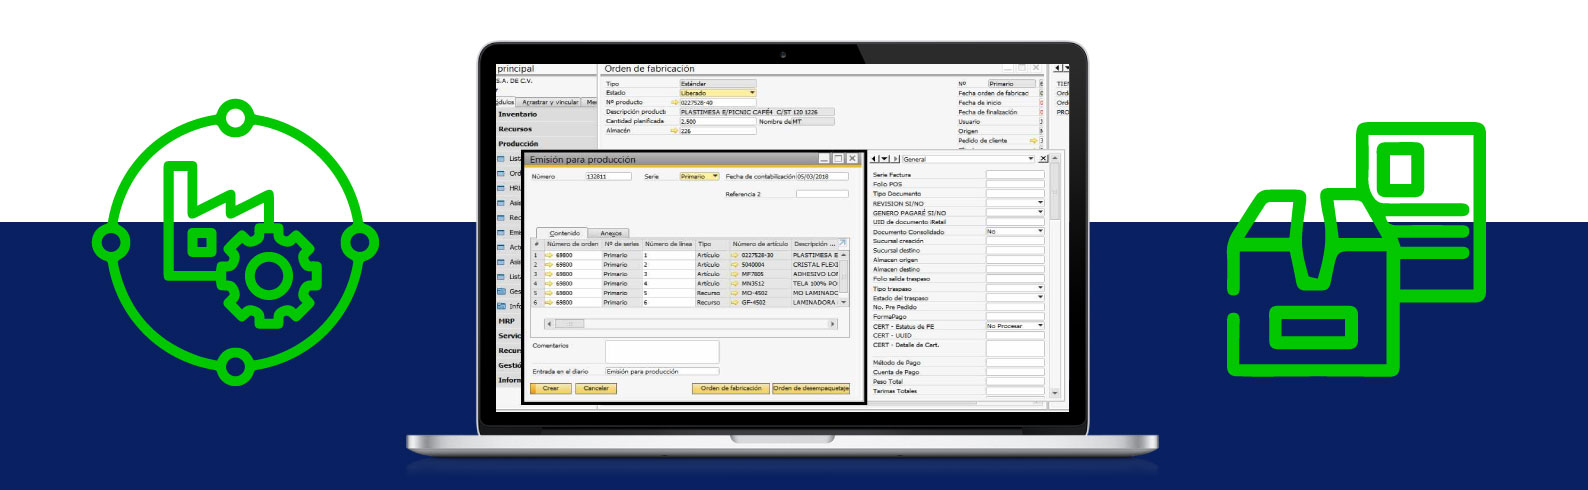
Task: Open the CERT Estatus No Procesar dropdown
Action: click(x=1040, y=326)
